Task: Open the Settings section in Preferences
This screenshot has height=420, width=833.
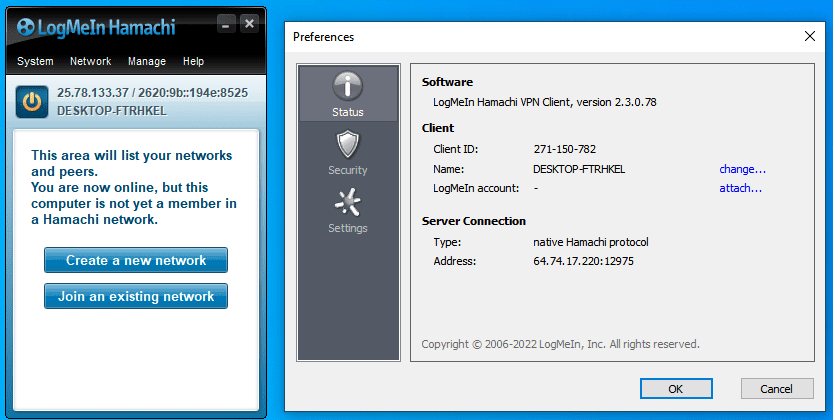Action: click(x=348, y=210)
